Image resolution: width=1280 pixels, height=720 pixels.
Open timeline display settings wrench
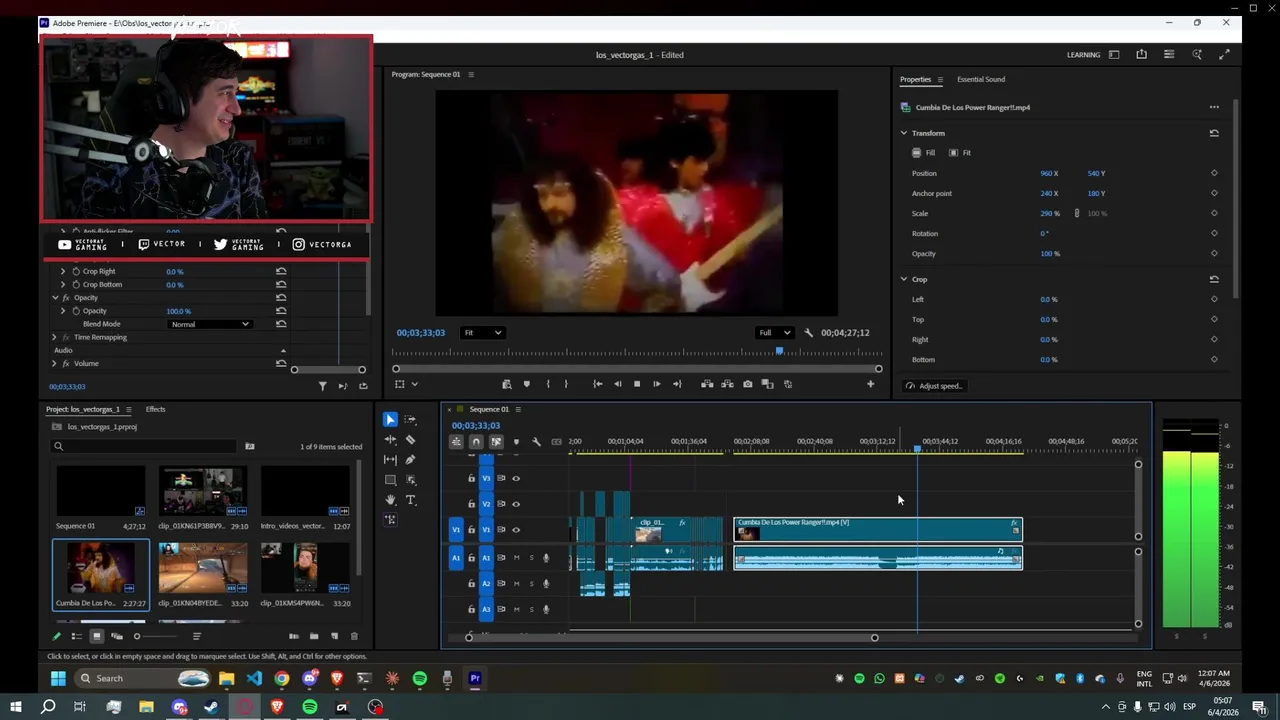pos(536,442)
